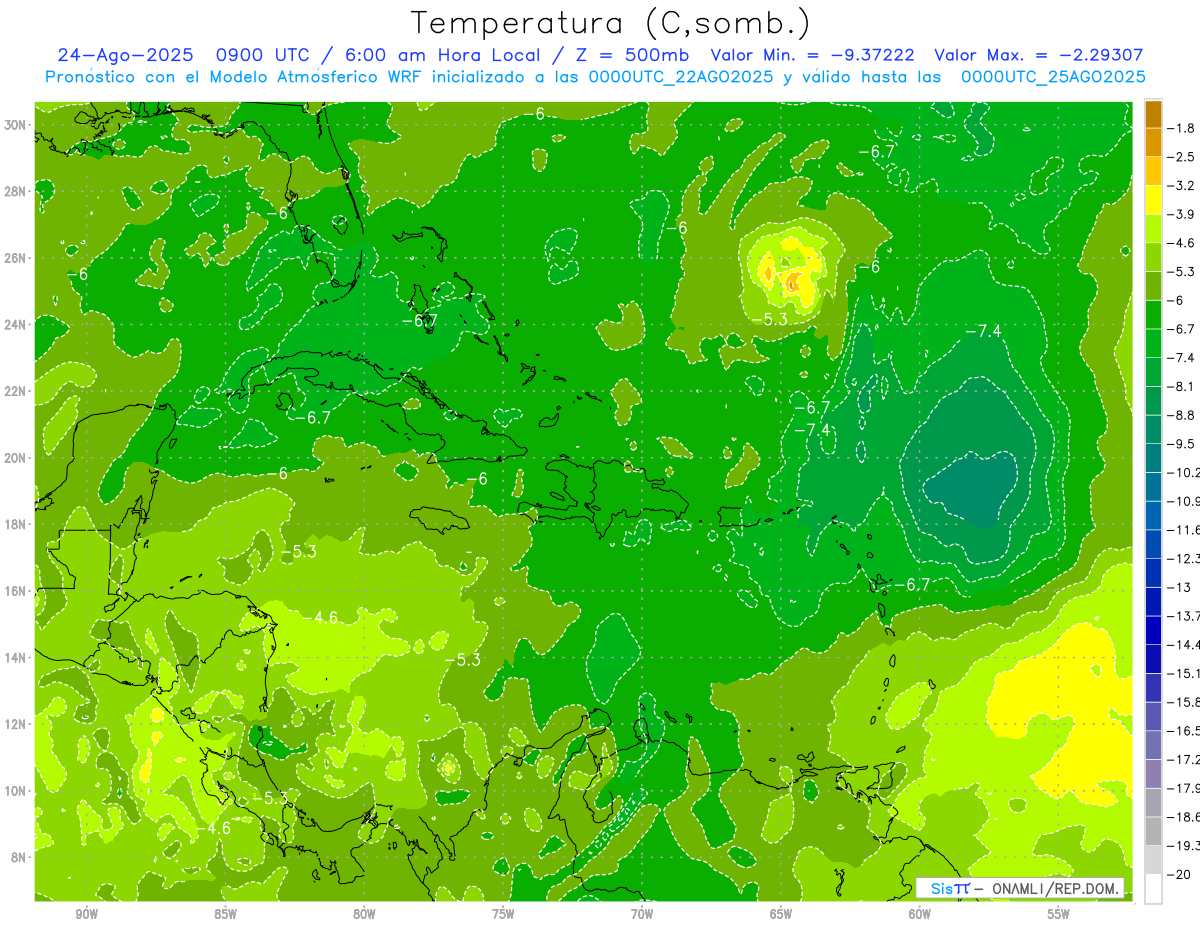Pick the green swatch between -6.7 and -7.4
This screenshot has height=927, width=1200.
click(1153, 343)
